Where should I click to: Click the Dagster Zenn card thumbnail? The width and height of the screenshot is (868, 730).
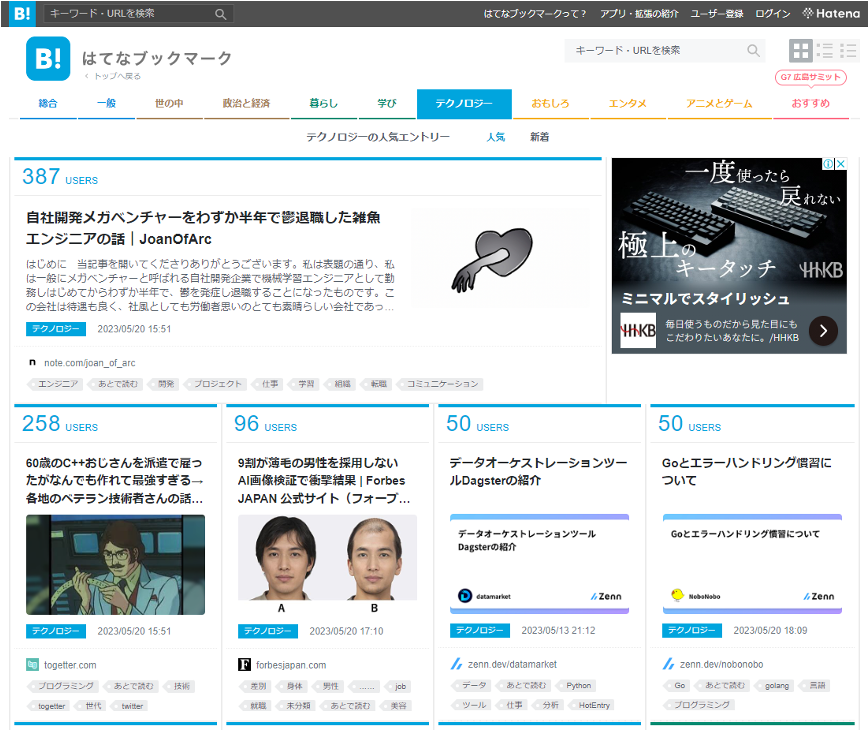point(539,565)
